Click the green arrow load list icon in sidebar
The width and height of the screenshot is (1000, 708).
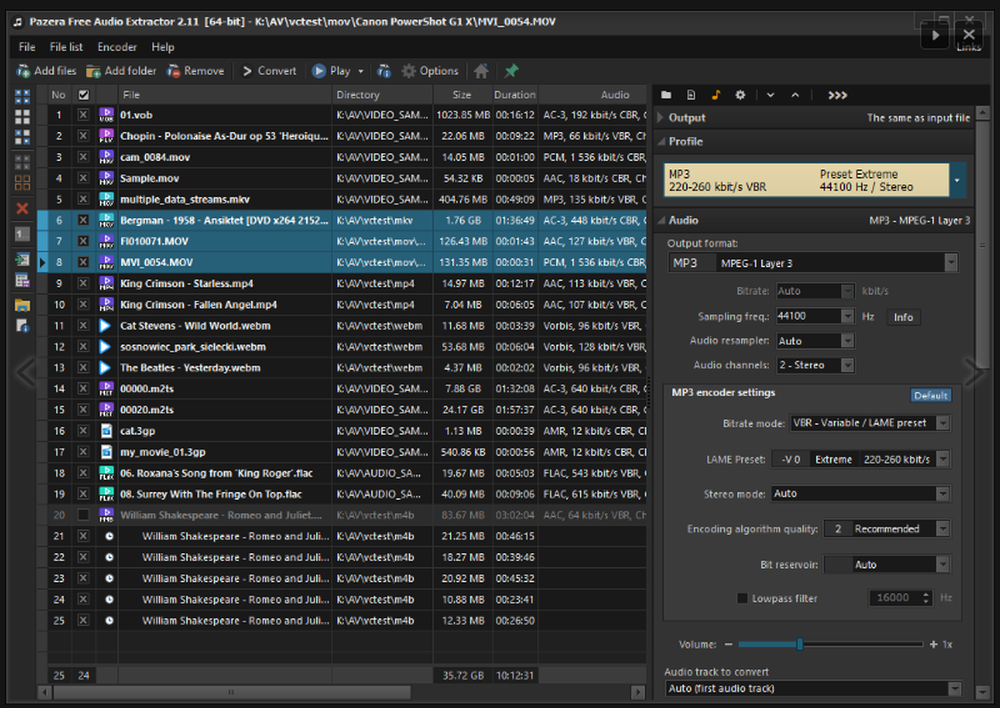(x=22, y=260)
